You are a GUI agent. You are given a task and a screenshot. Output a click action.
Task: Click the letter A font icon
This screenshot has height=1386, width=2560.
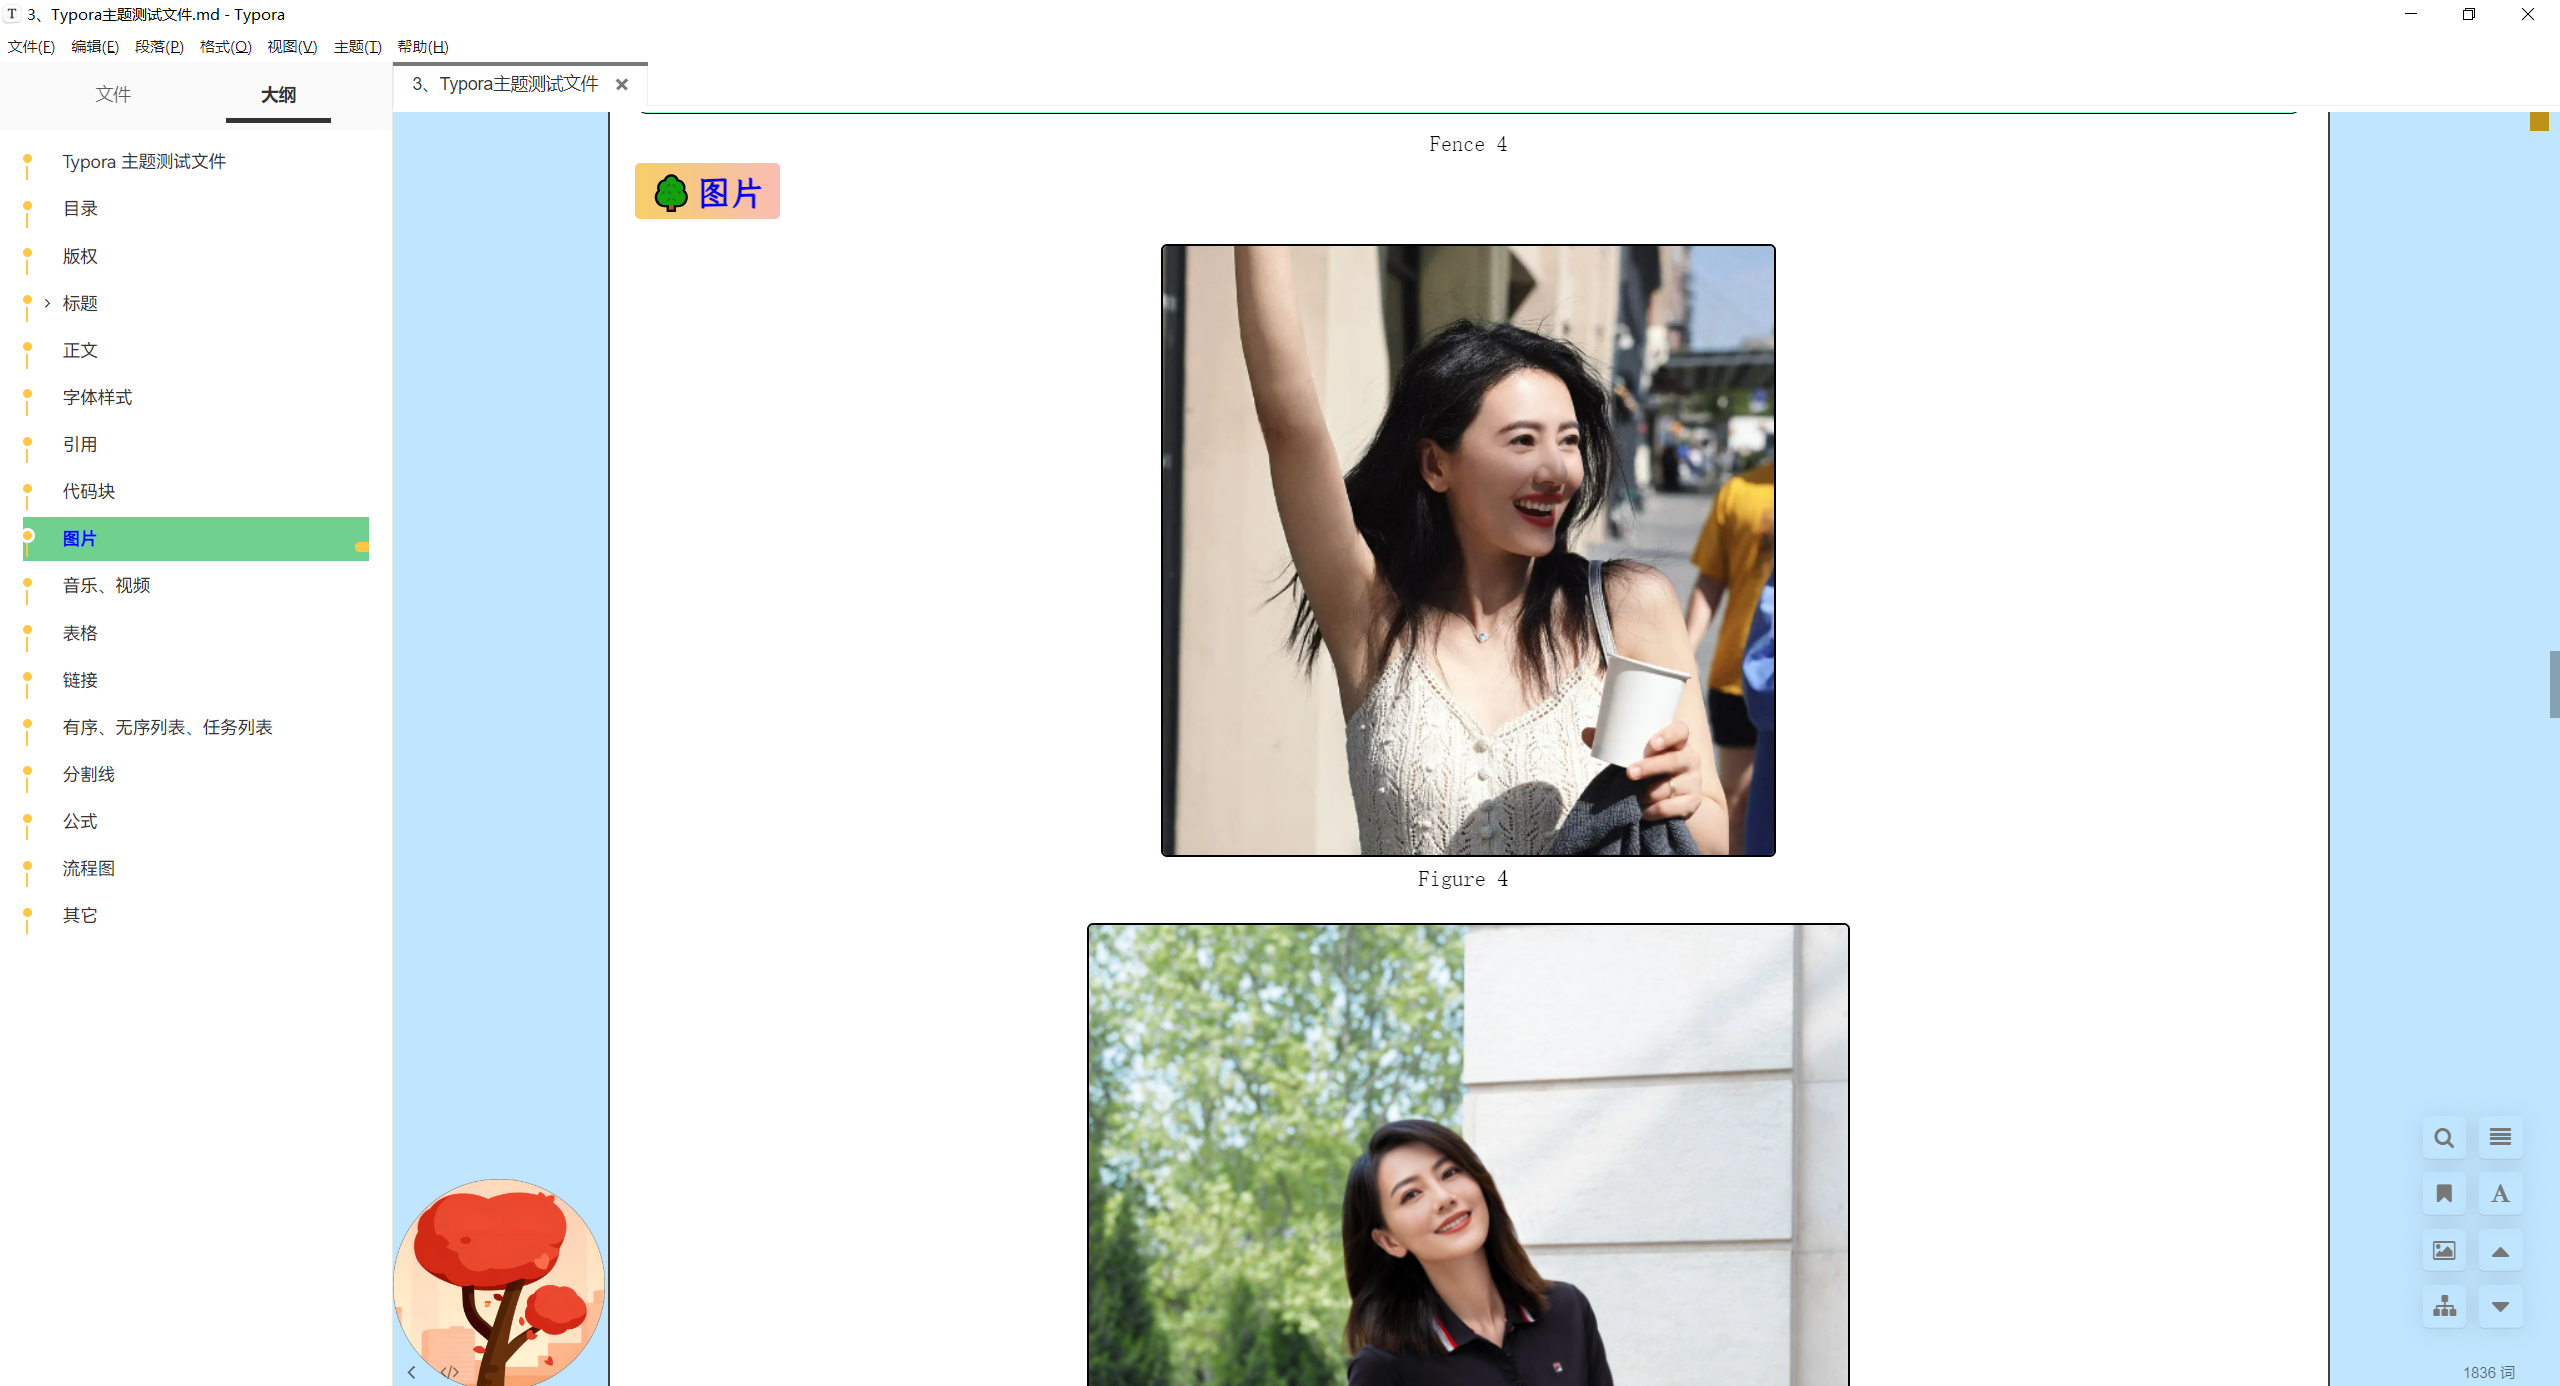tap(2500, 1194)
